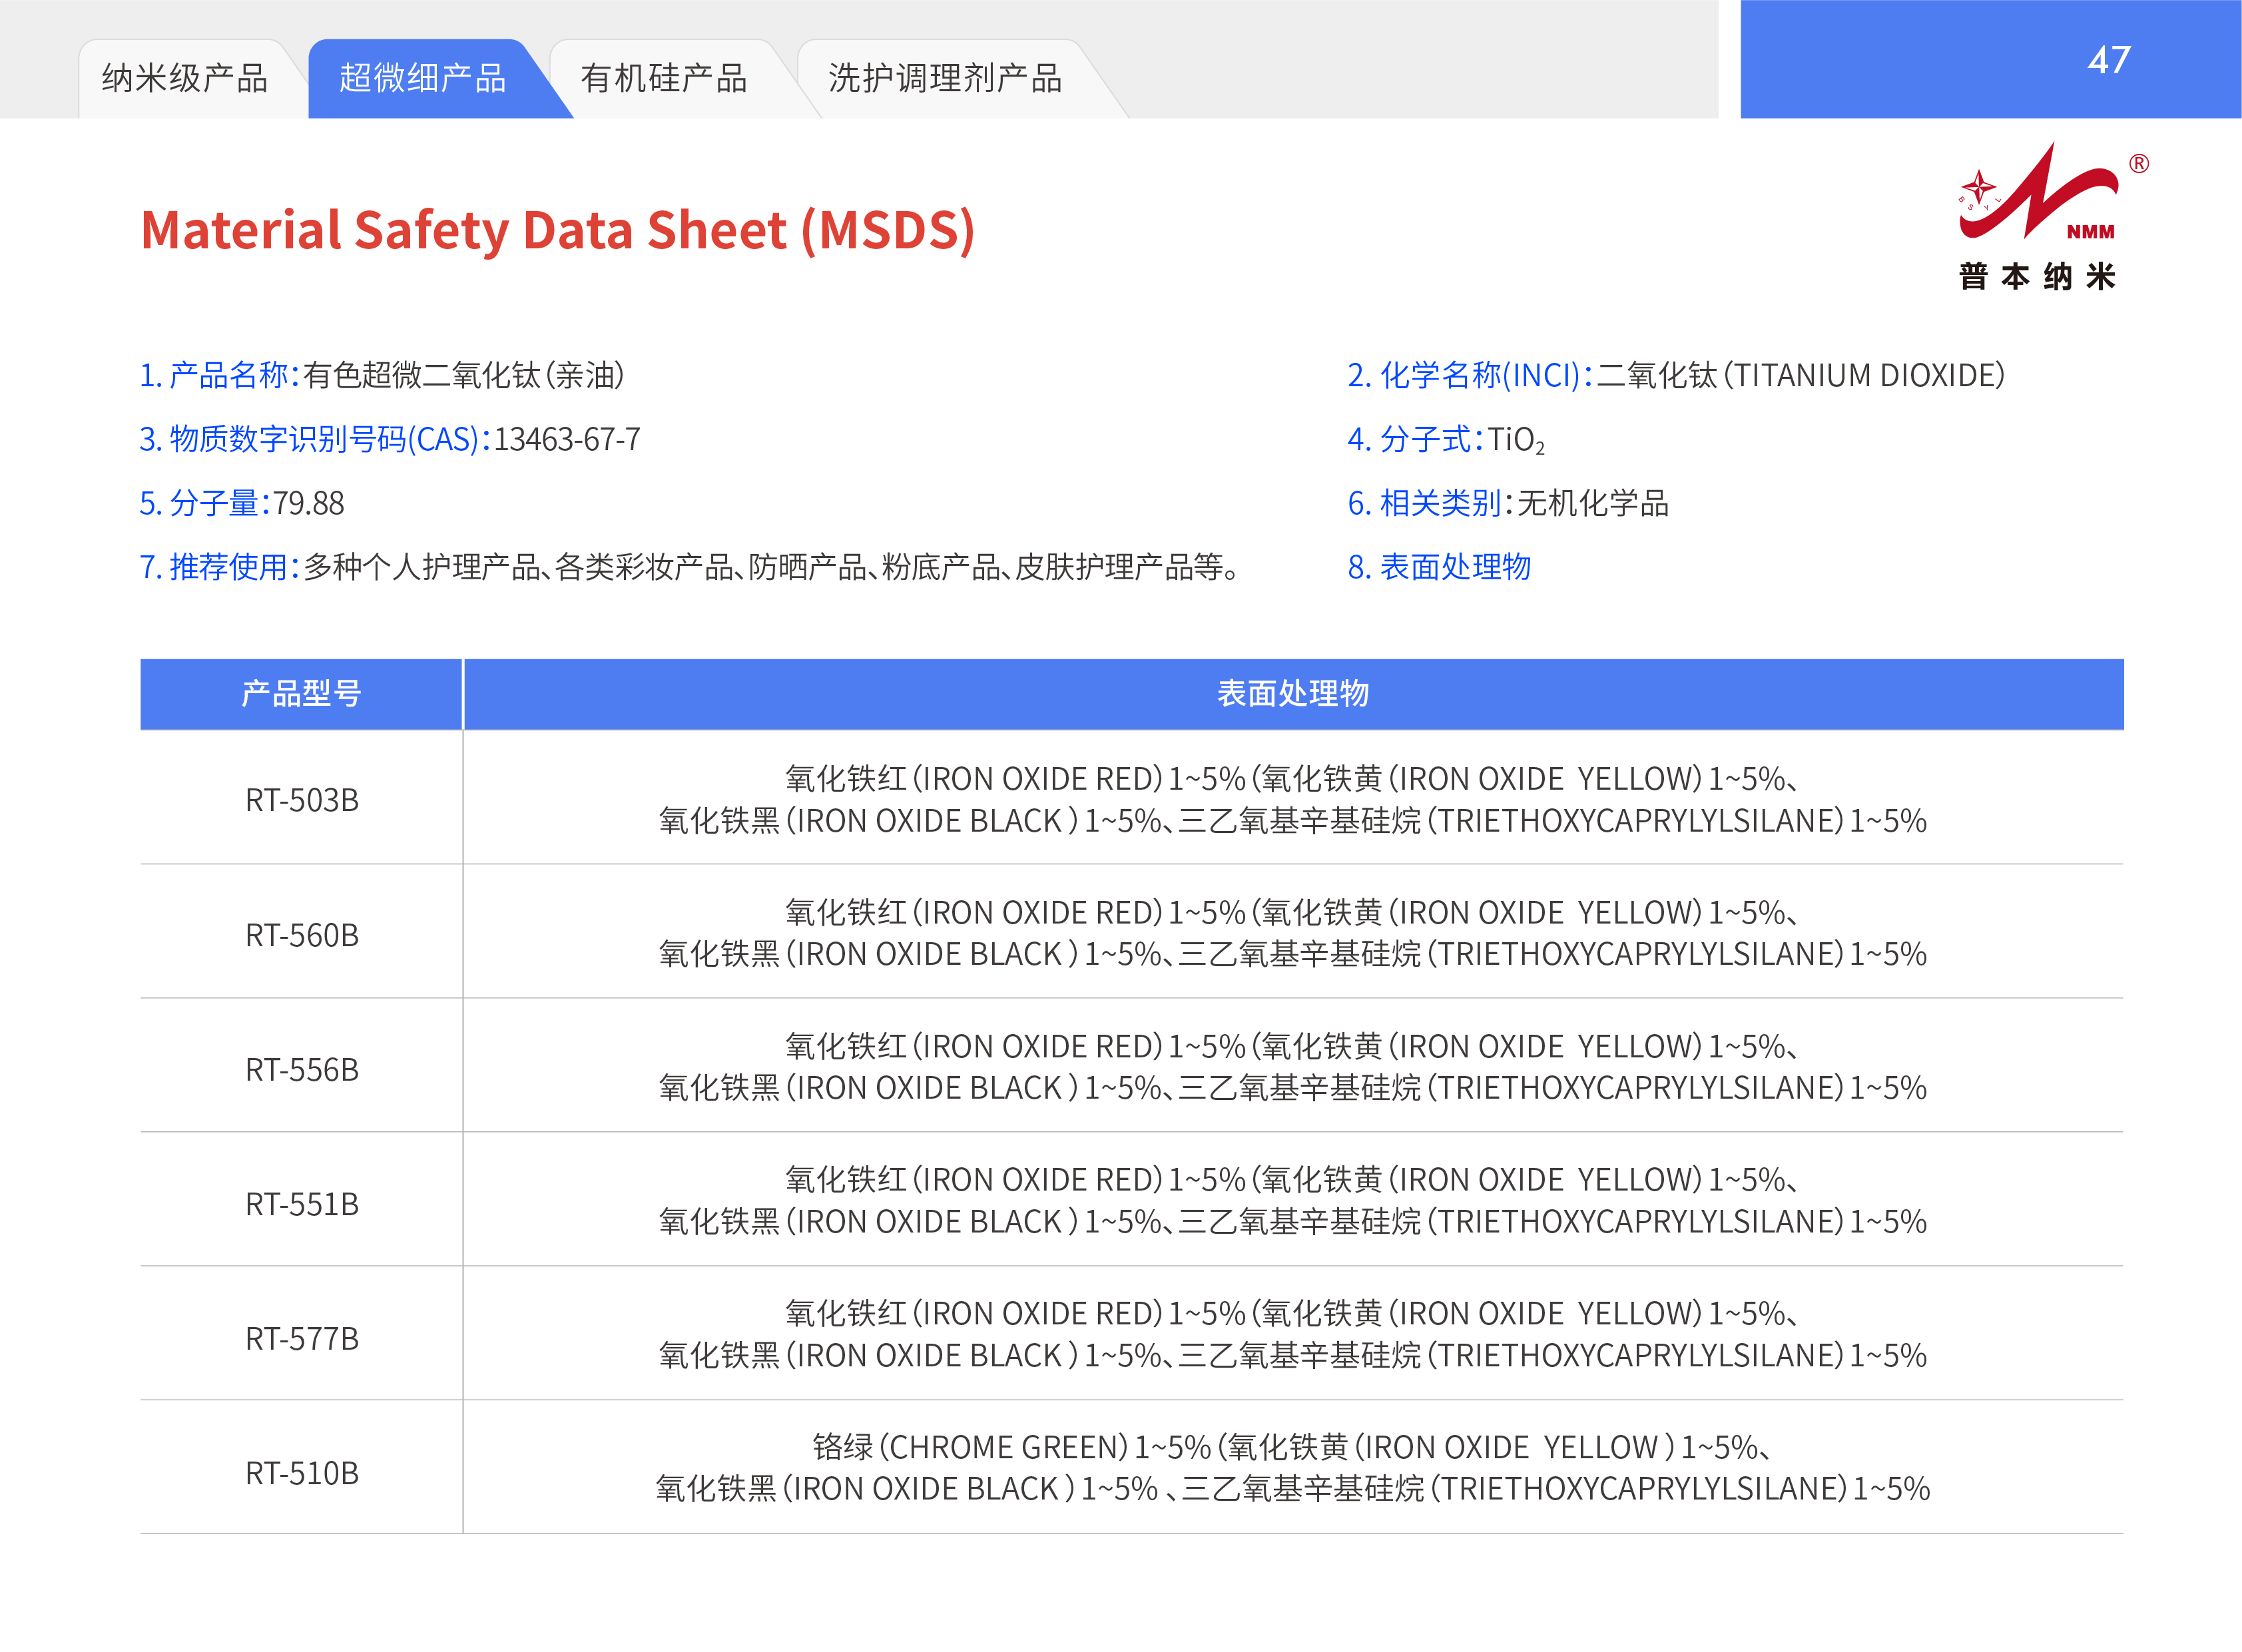Image resolution: width=2242 pixels, height=1652 pixels.
Task: Select the RT-560B model cell
Action: coord(301,935)
